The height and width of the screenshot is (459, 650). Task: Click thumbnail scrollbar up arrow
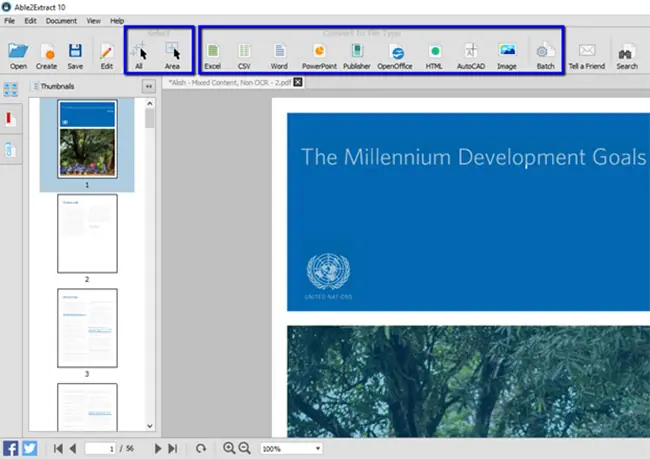click(x=150, y=104)
